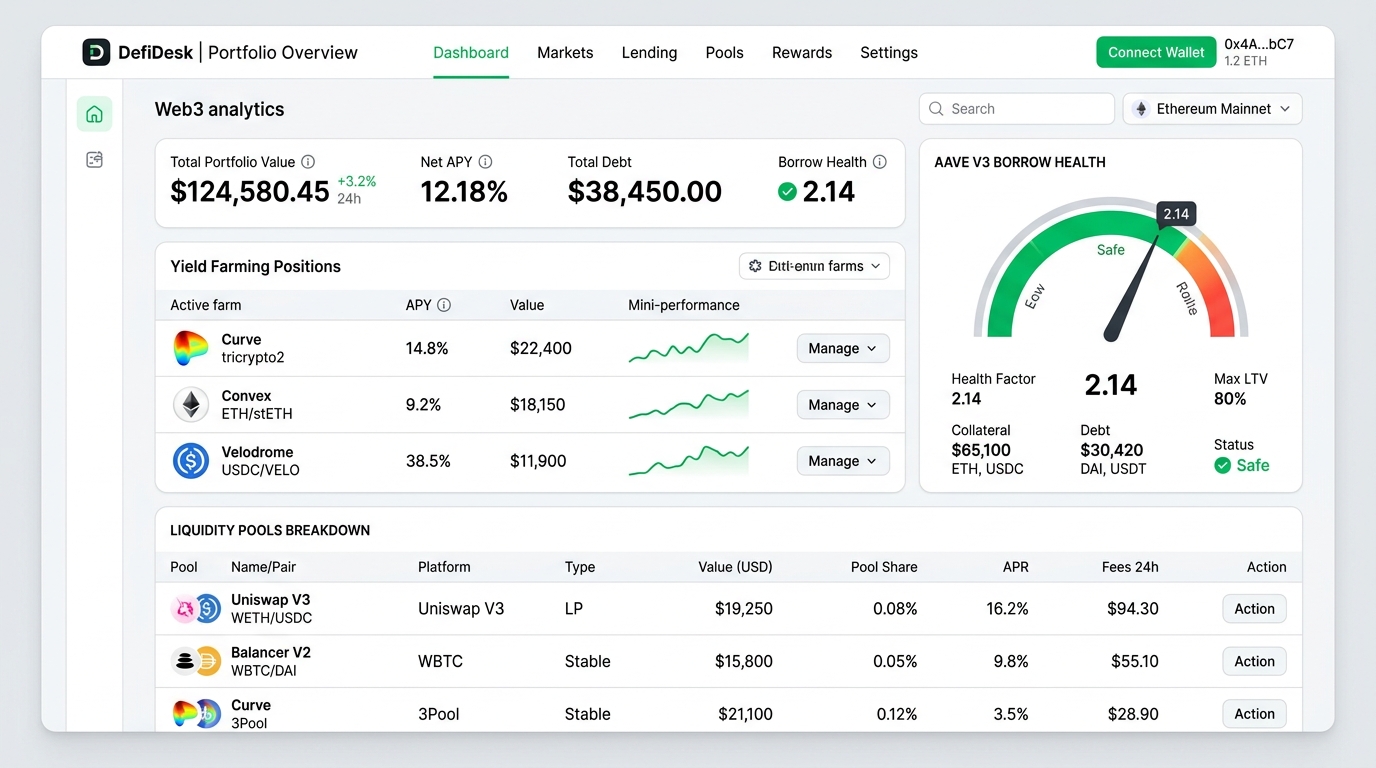Click the Balancer V2 WBTC/DAI pair icon
Screen dimensions: 1376x768
click(x=196, y=661)
